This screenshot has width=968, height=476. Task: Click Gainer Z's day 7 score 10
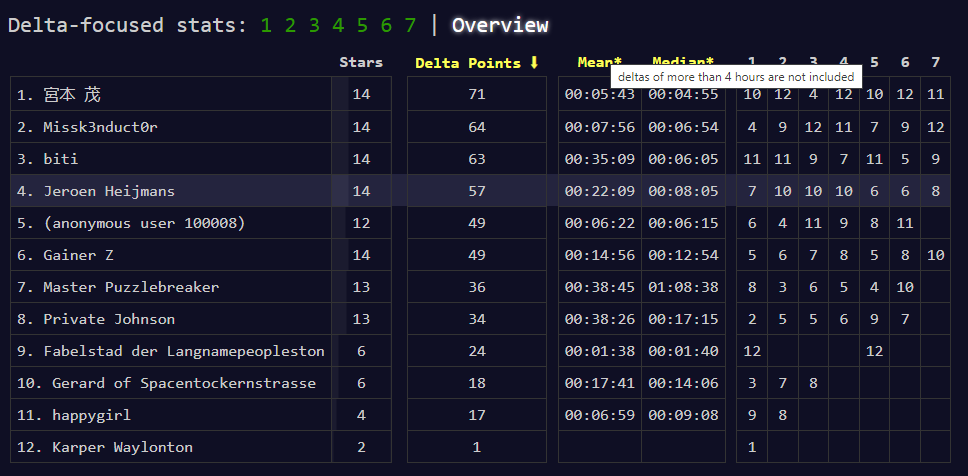point(935,256)
